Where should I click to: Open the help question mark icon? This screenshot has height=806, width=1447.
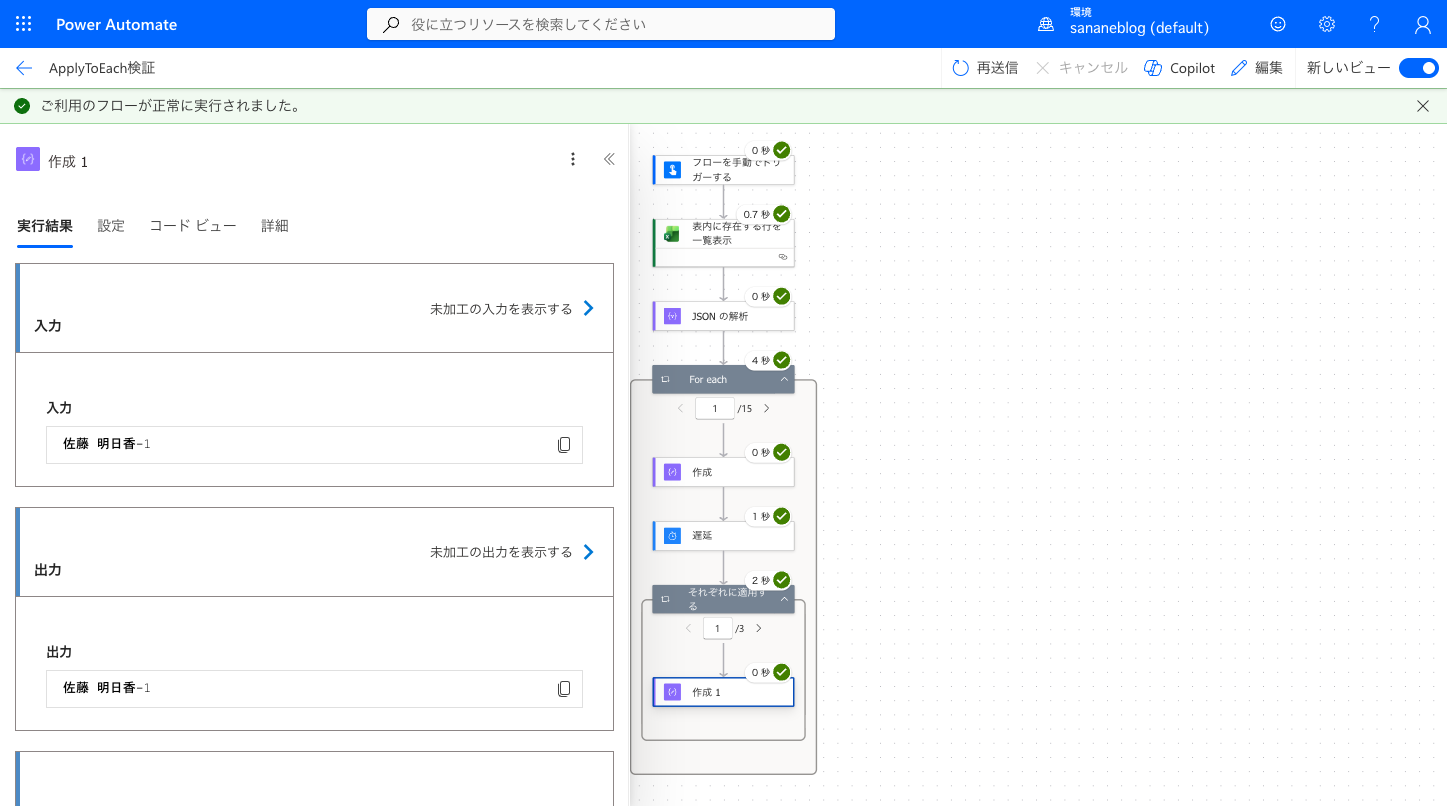(1375, 24)
